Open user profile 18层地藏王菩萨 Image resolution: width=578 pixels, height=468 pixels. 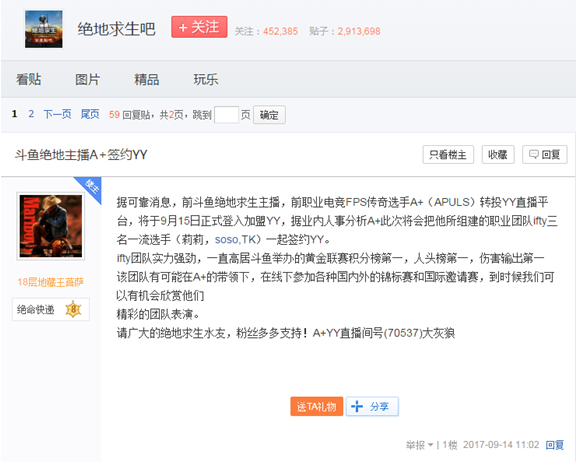click(51, 282)
